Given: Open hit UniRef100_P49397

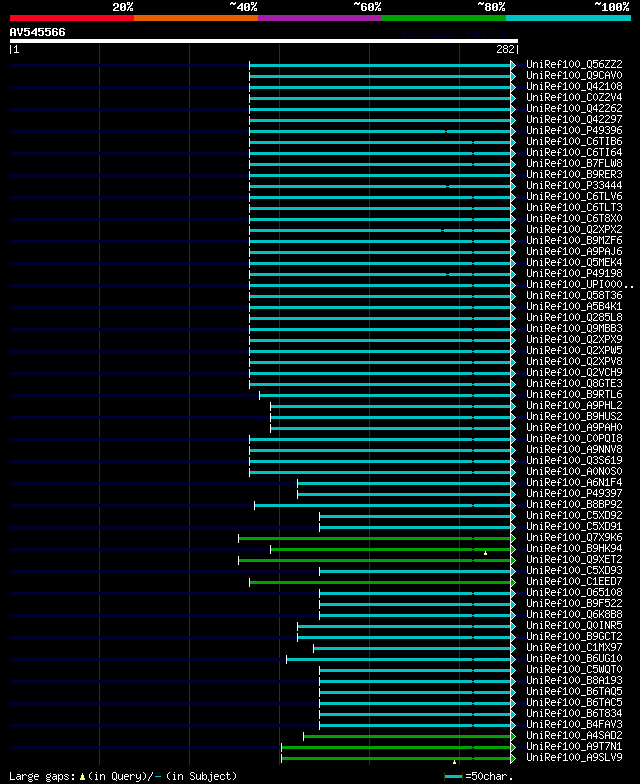Looking at the screenshot, I should click(x=574, y=494).
